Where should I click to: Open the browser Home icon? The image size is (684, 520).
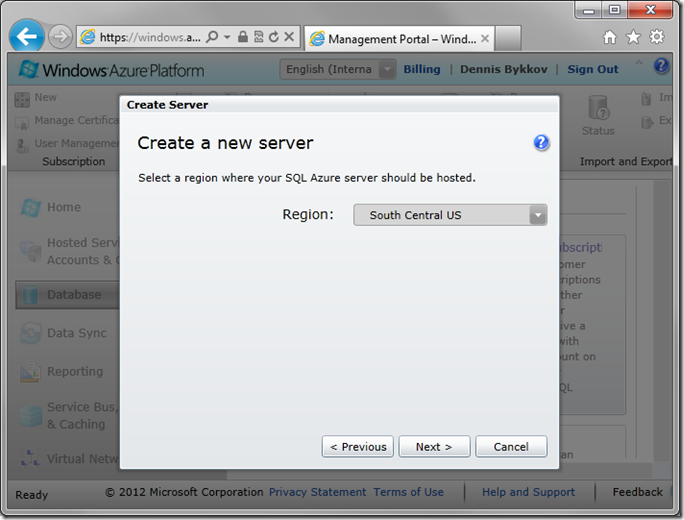click(x=610, y=37)
